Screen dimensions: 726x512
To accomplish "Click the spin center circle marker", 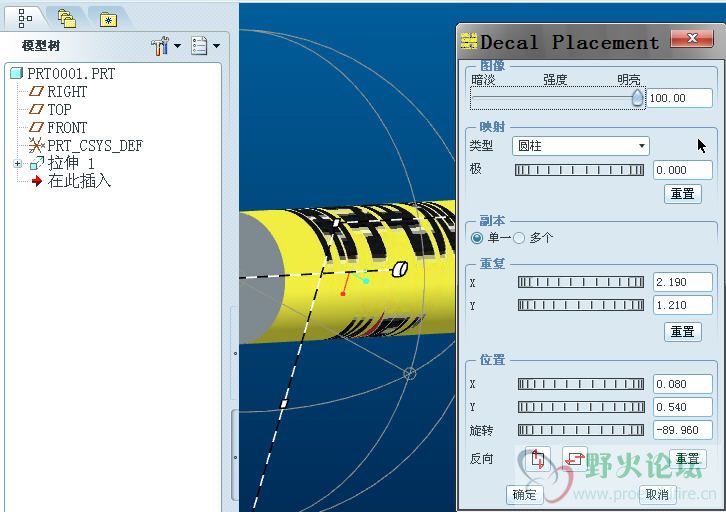I will tap(410, 373).
